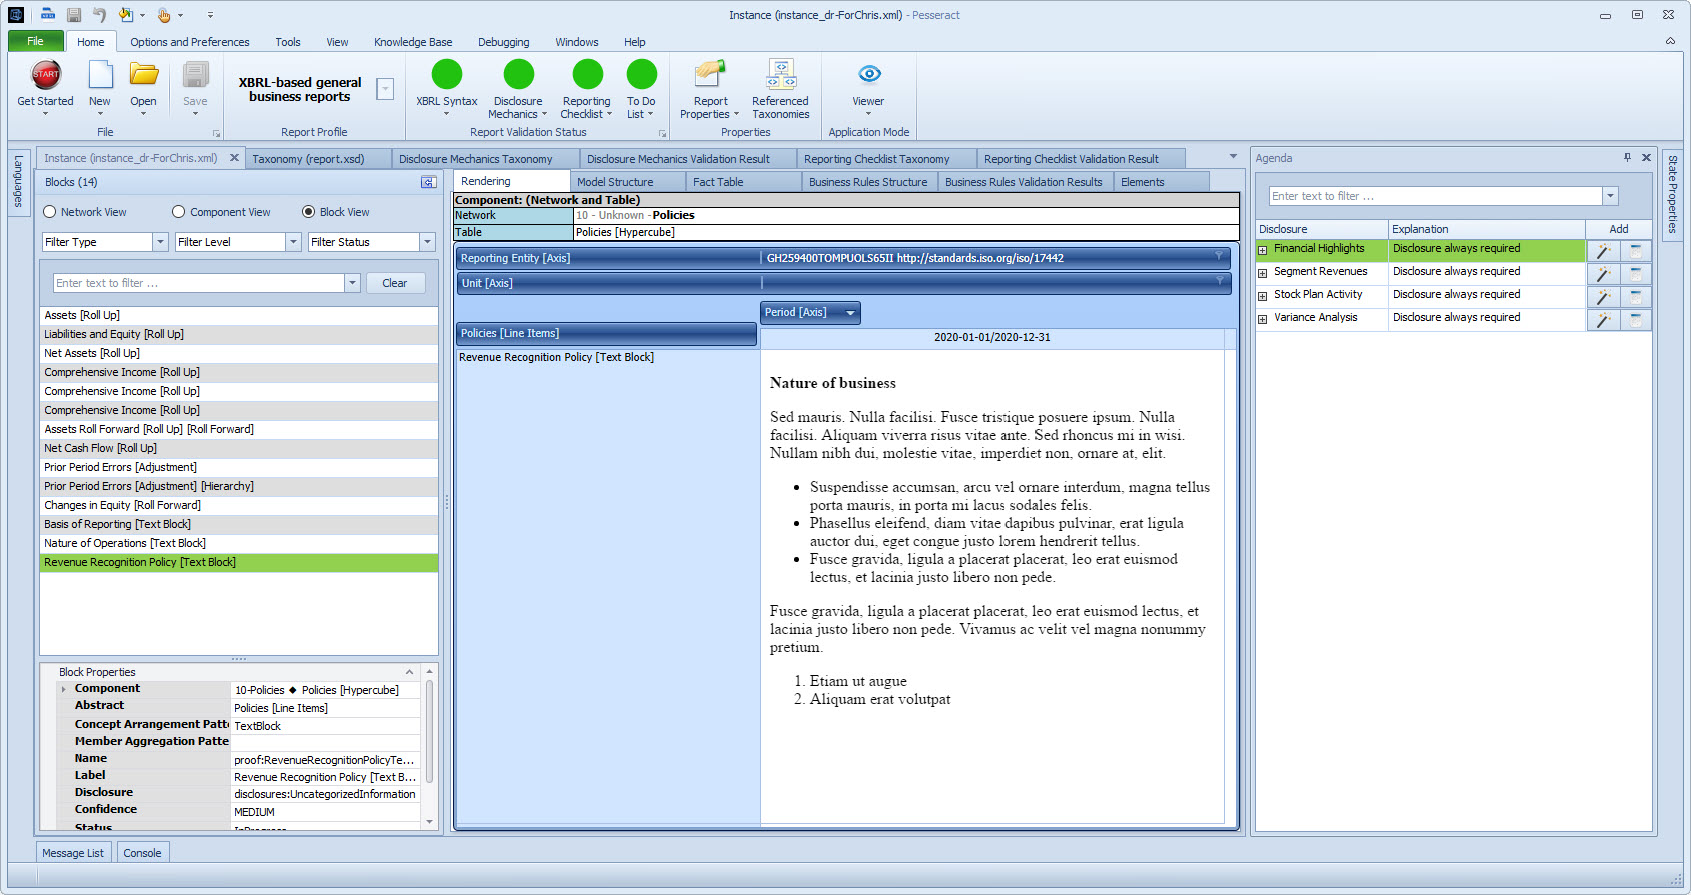Open the Agenda filter dropdown arrow
This screenshot has width=1691, height=895.
(1610, 196)
